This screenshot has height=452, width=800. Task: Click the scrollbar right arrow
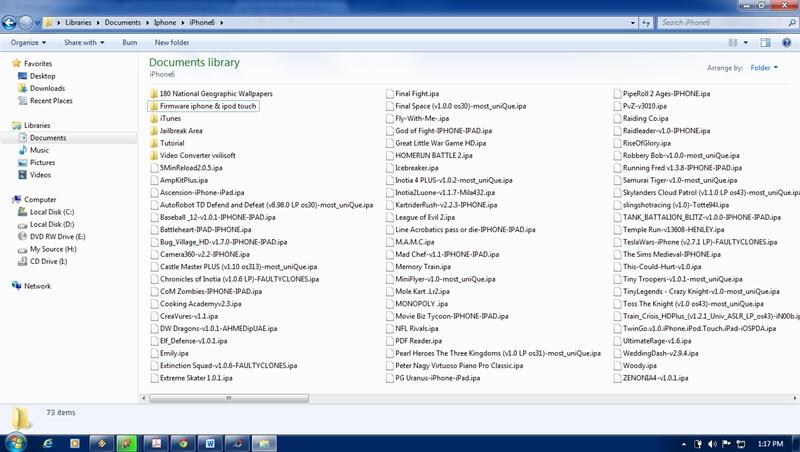click(x=795, y=397)
